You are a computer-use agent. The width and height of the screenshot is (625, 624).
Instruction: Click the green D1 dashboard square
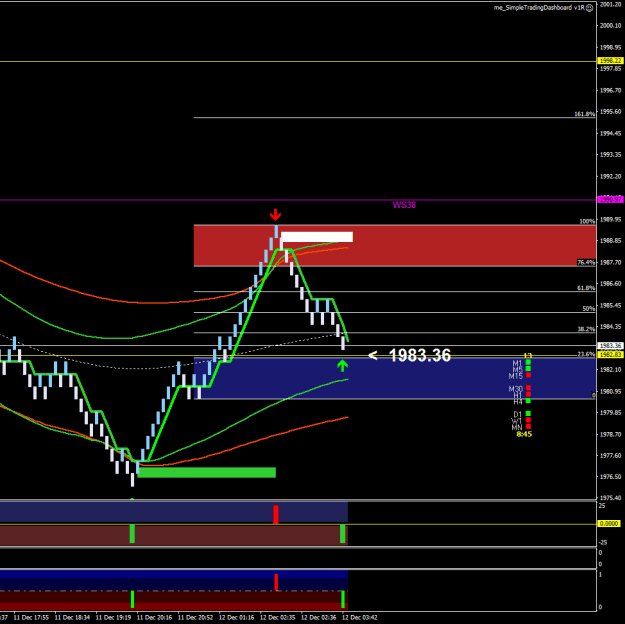[x=528, y=414]
